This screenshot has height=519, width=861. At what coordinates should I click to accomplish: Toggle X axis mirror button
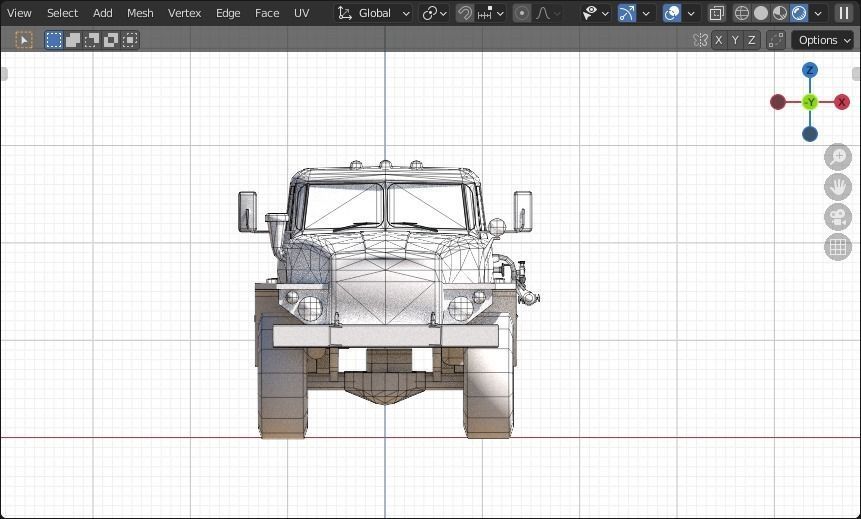tap(718, 40)
